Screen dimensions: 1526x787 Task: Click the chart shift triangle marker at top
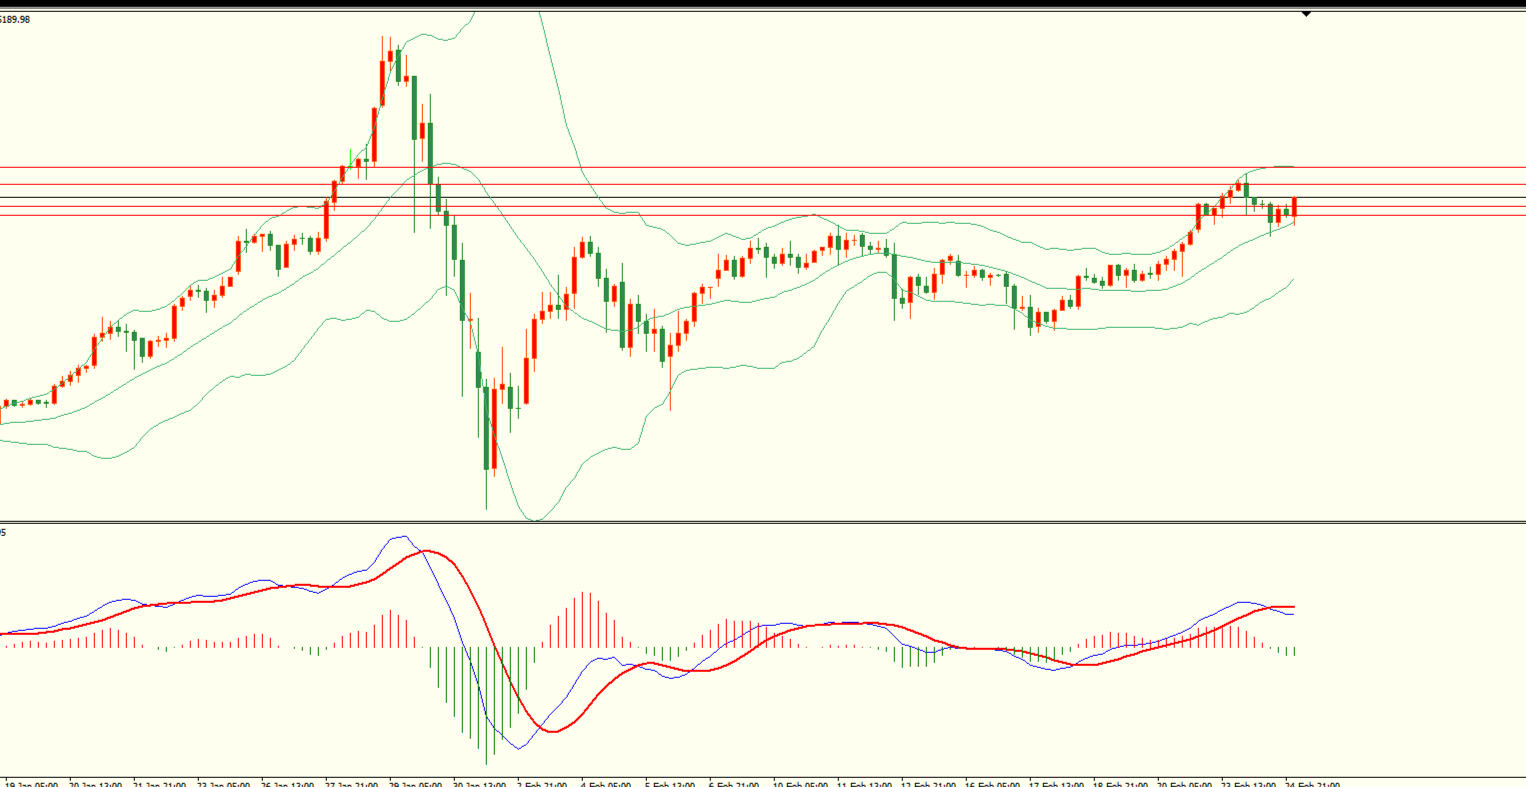pyautogui.click(x=1306, y=14)
